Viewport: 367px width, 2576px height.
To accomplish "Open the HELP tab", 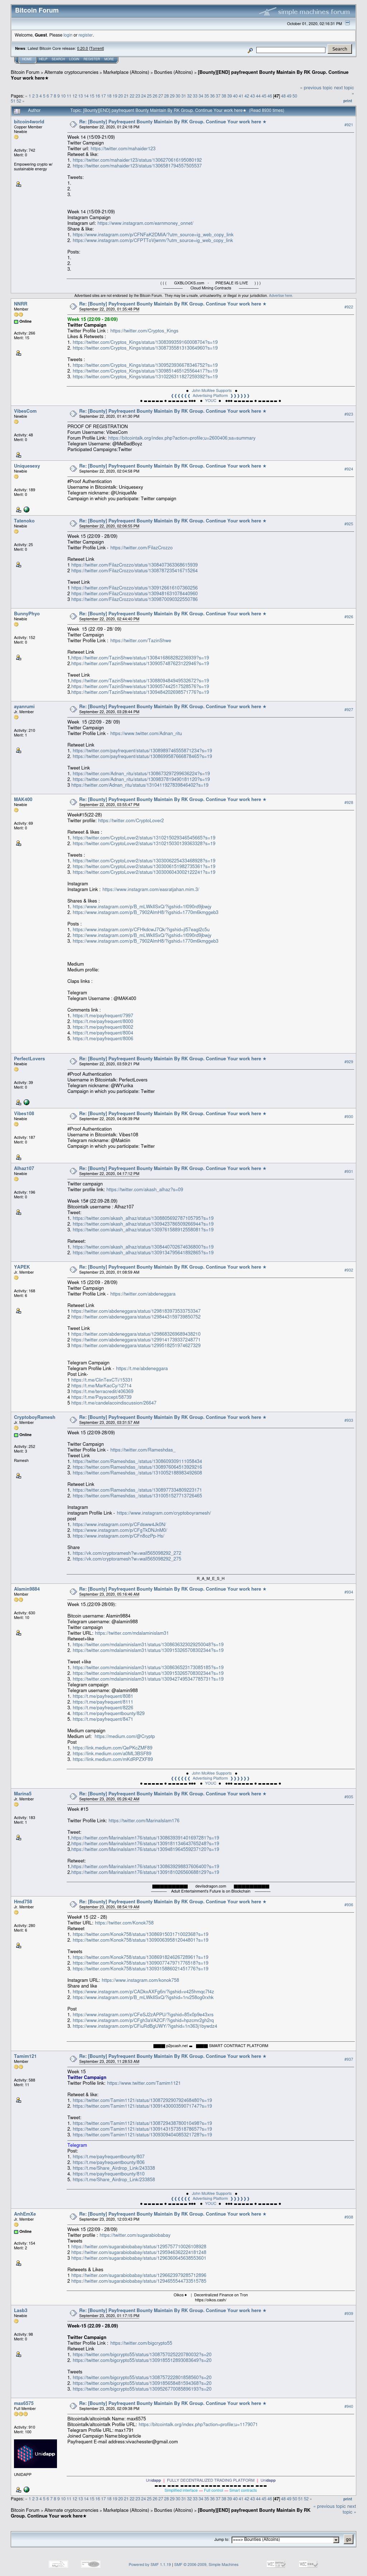I will (43, 59).
